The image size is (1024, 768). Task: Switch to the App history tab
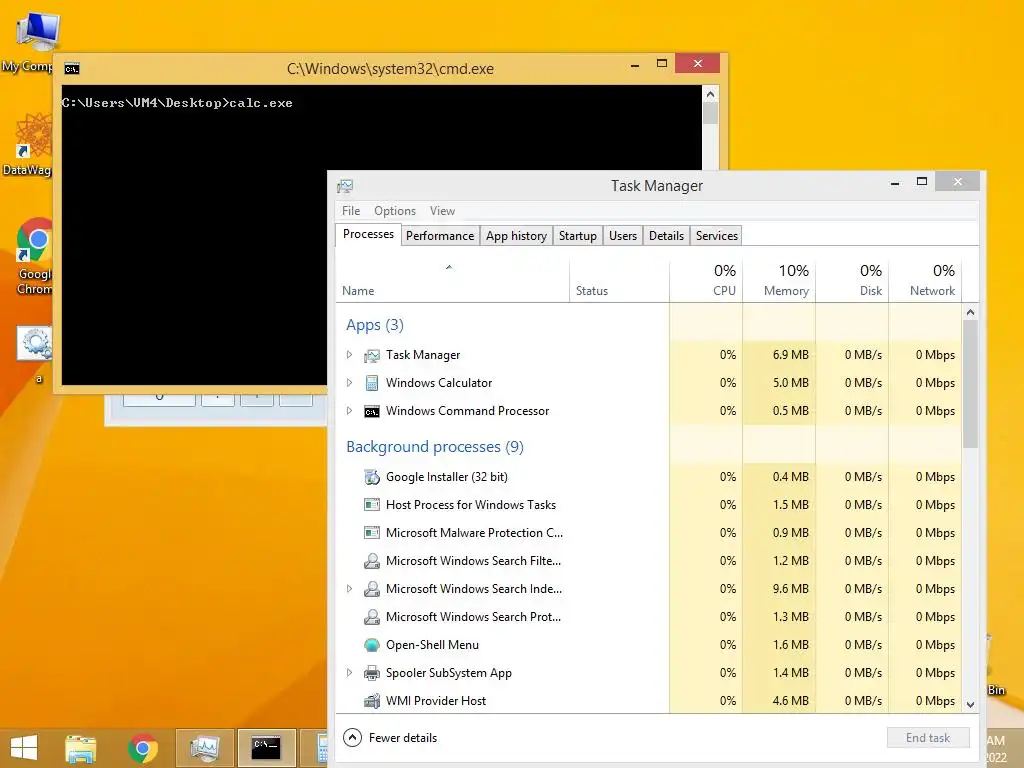[516, 236]
